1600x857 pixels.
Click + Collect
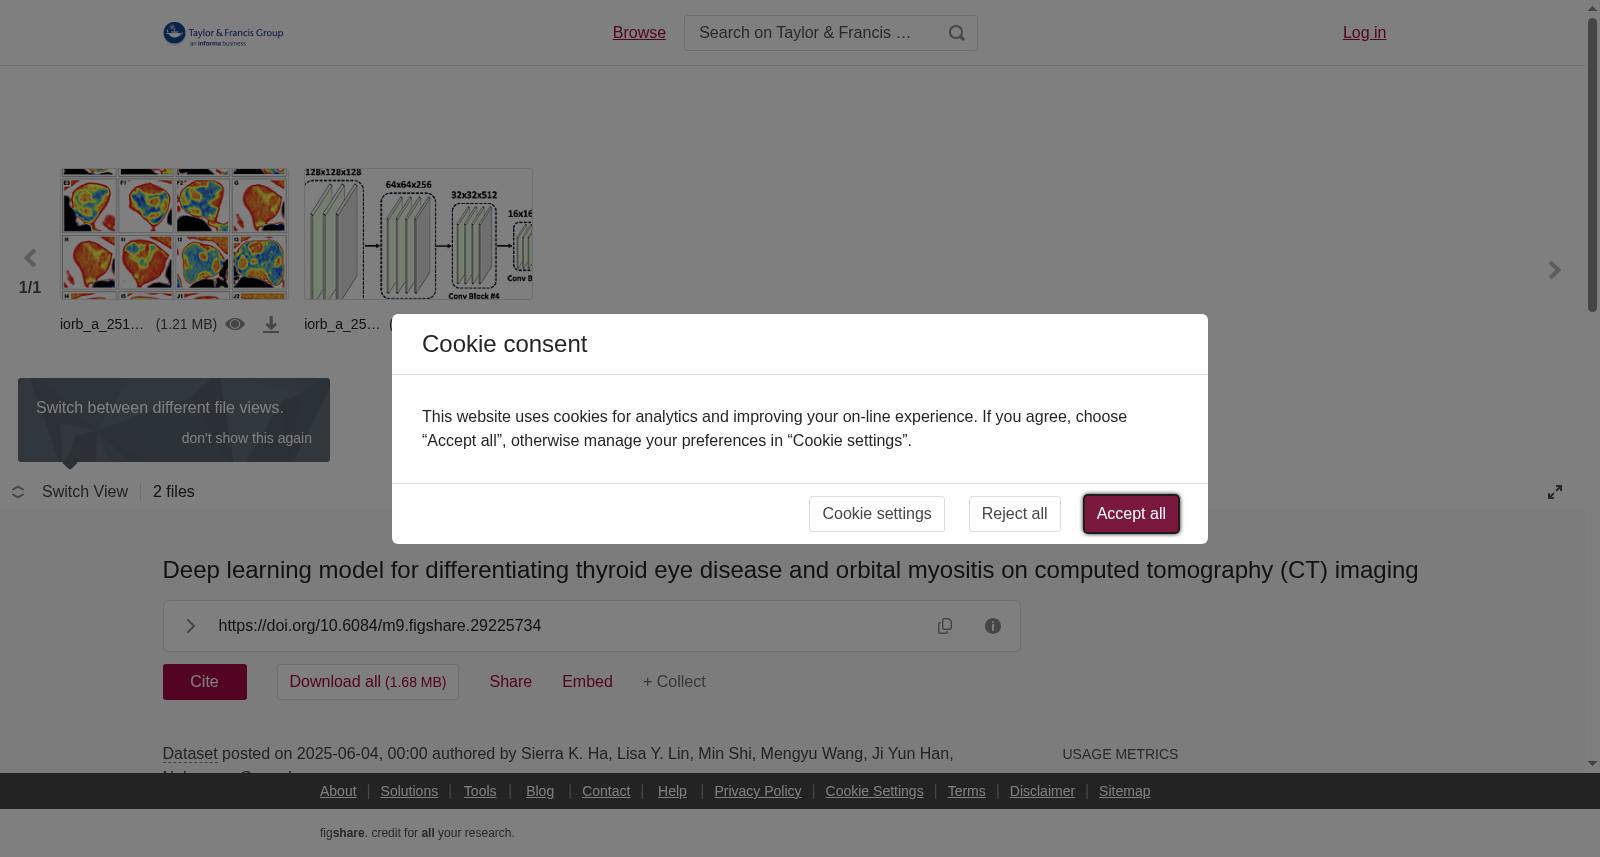674,682
